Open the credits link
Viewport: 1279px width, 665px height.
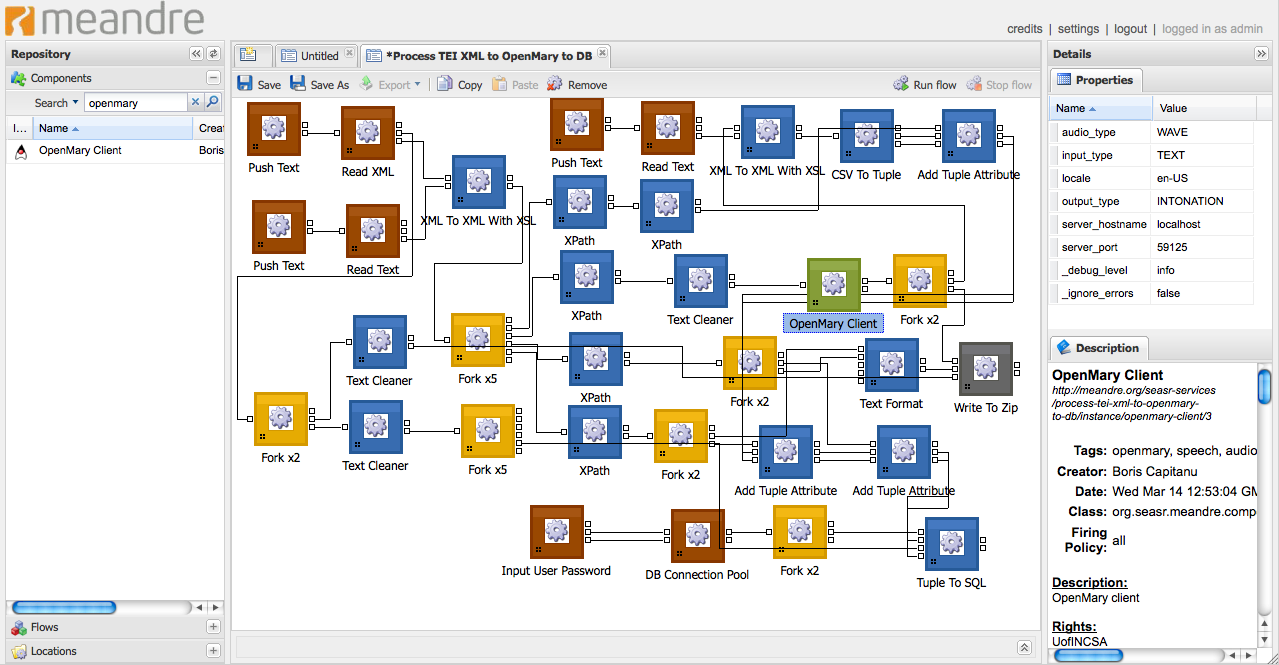click(x=1025, y=29)
